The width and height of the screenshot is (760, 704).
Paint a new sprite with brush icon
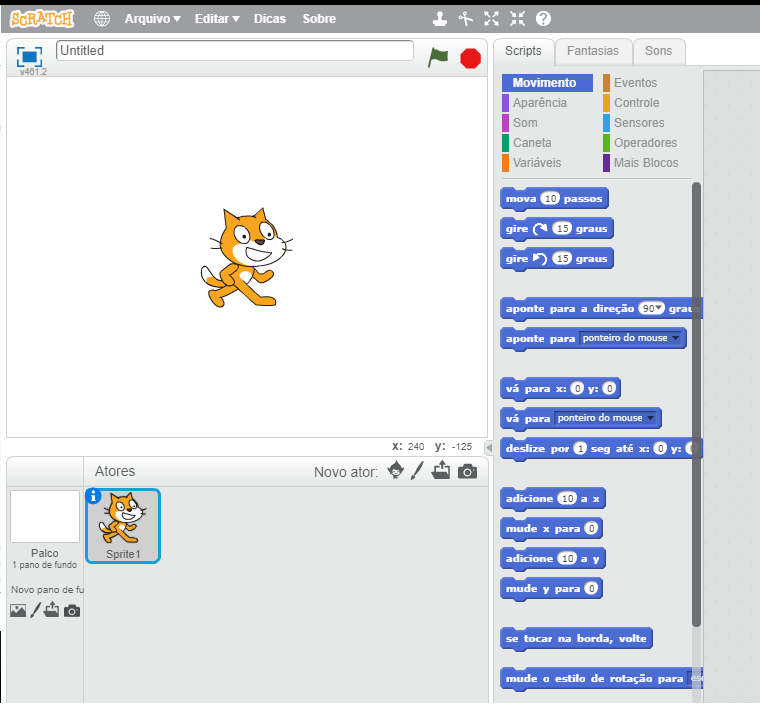[x=418, y=471]
